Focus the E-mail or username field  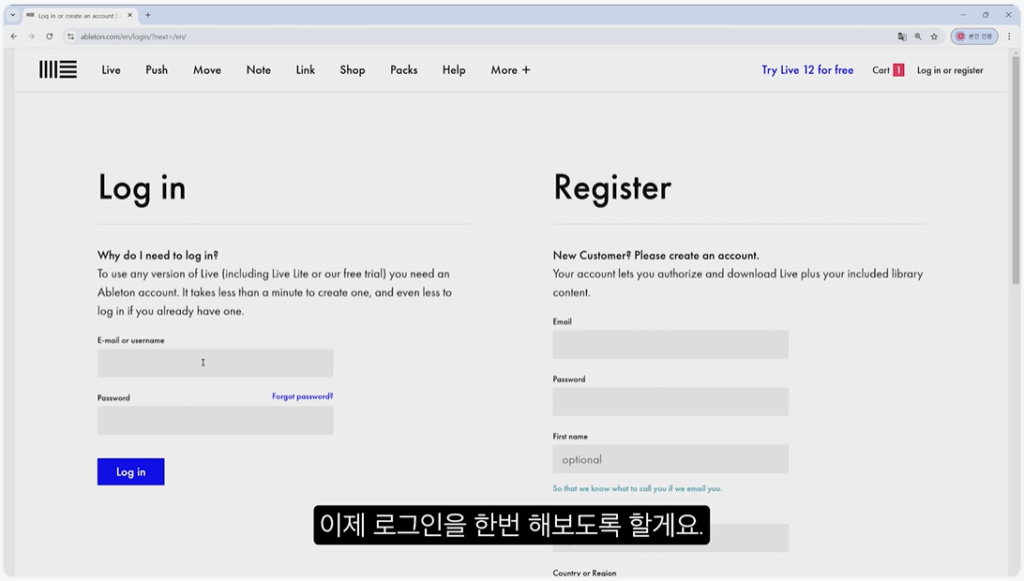pyautogui.click(x=215, y=363)
